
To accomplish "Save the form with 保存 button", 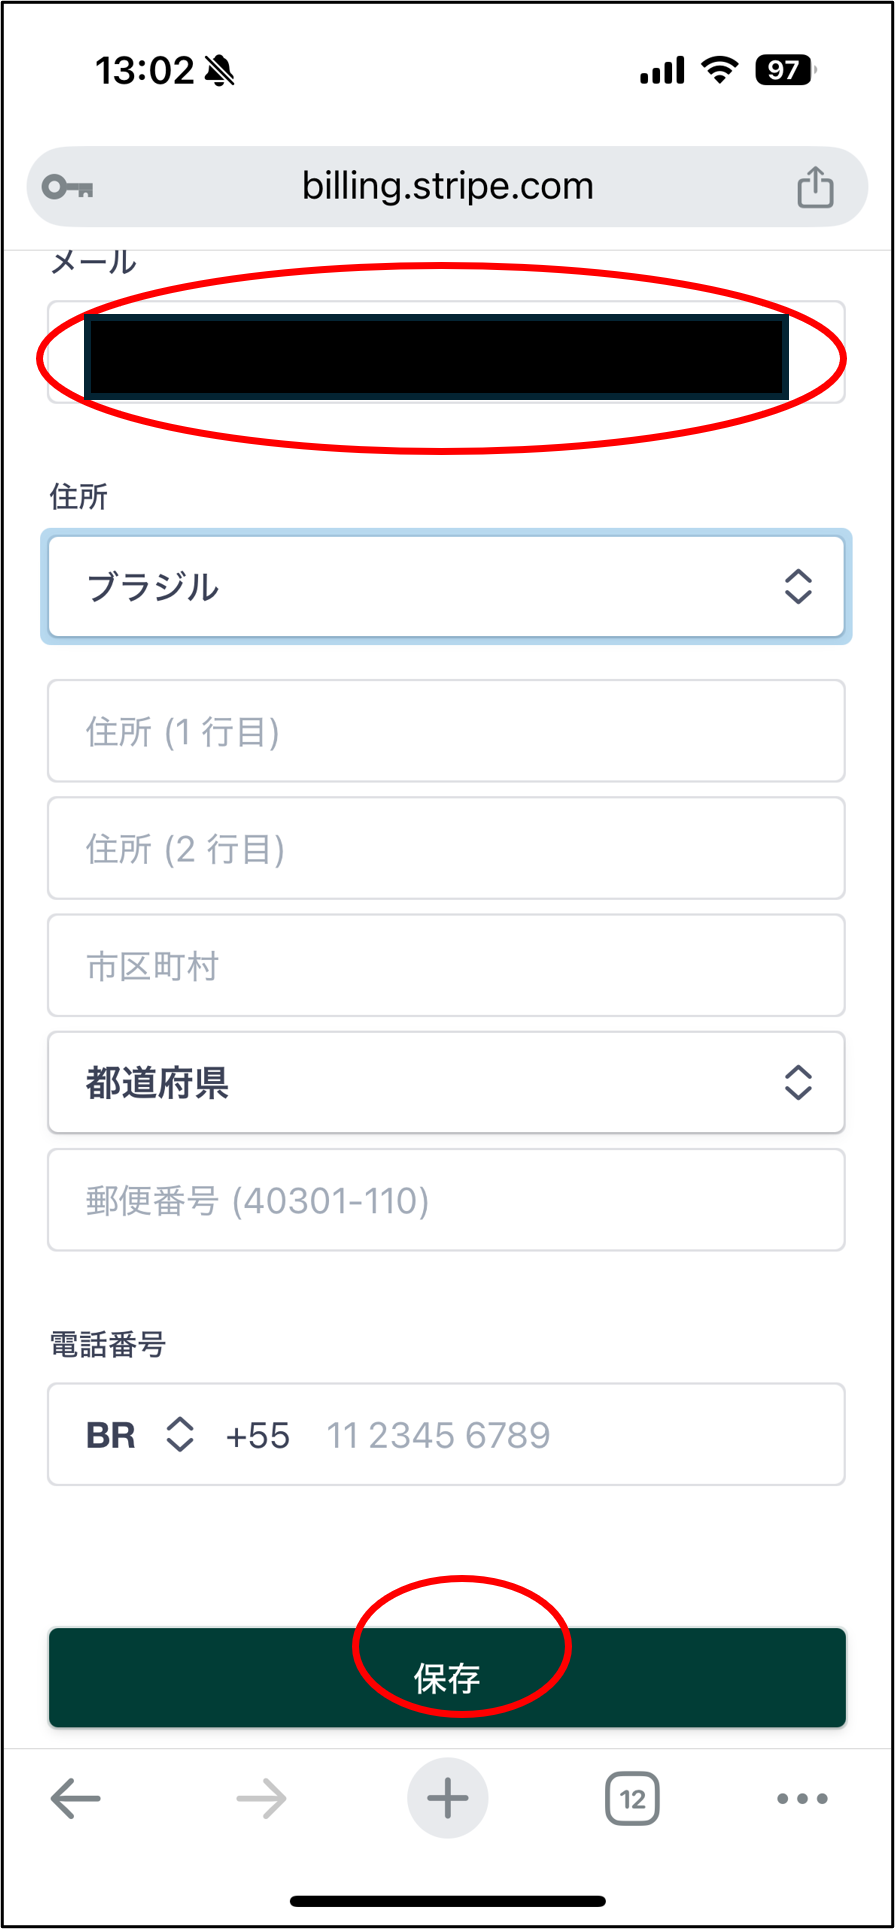I will [447, 1677].
